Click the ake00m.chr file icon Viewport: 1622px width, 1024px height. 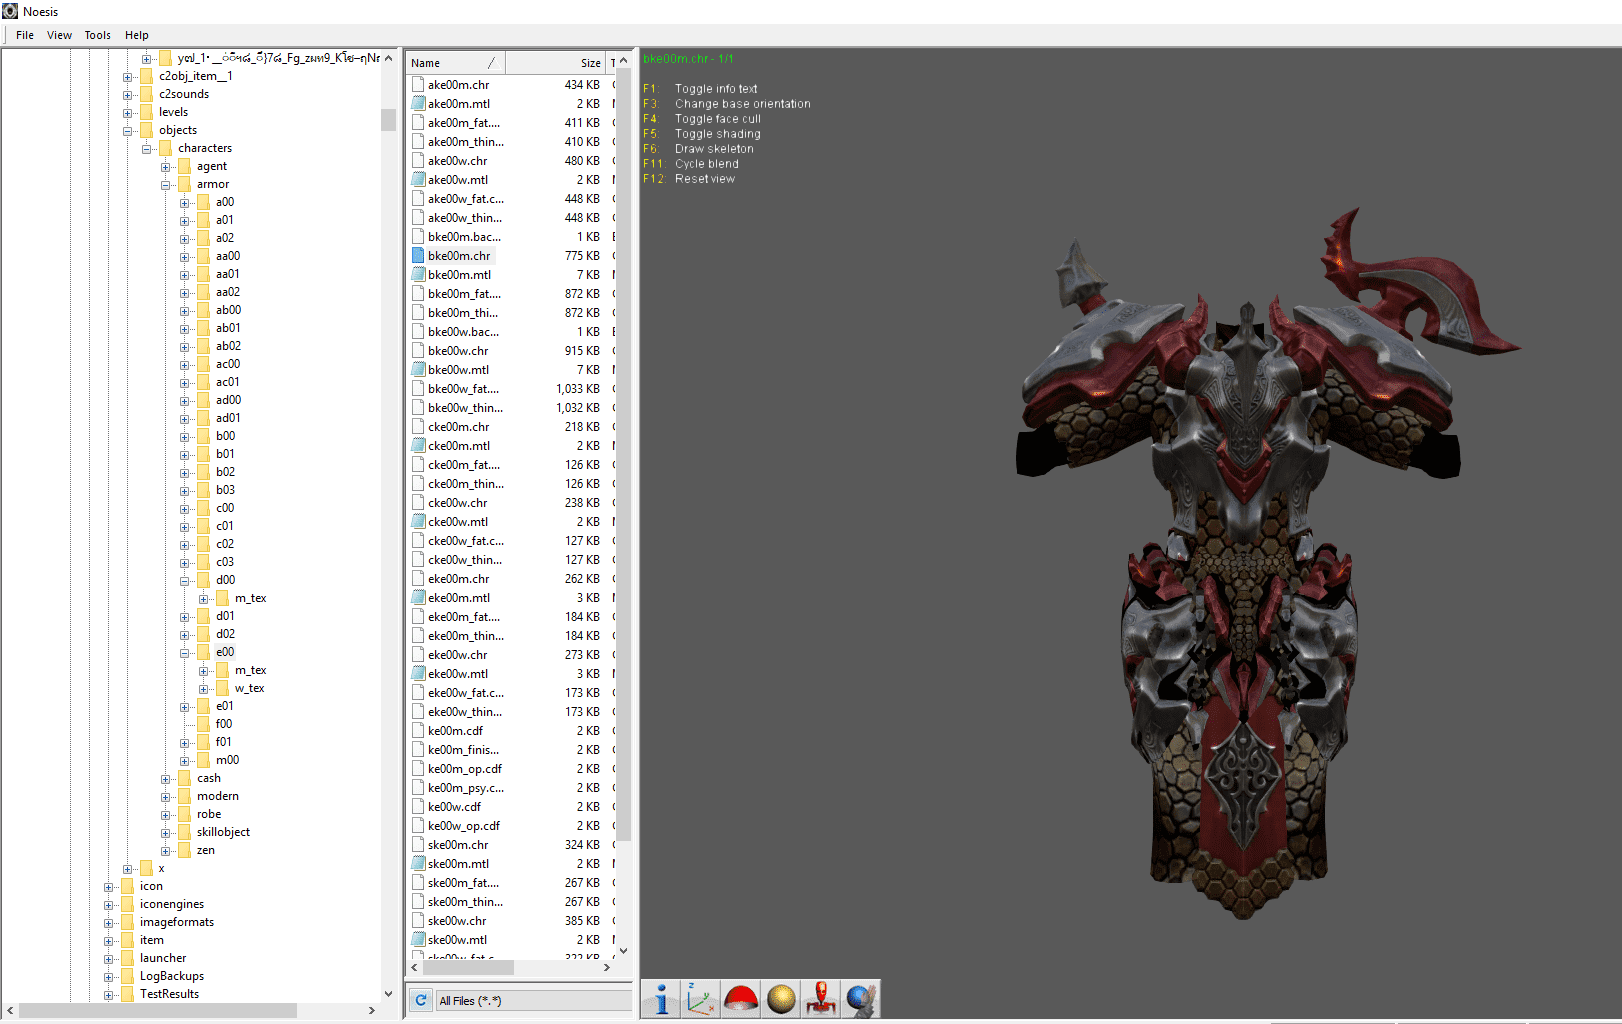click(419, 85)
